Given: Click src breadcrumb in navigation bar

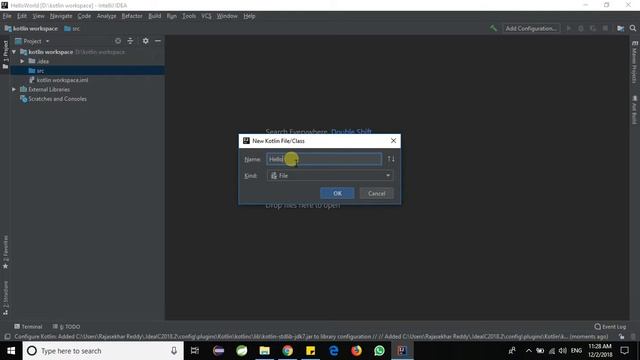Looking at the screenshot, I should pyautogui.click(x=72, y=29).
